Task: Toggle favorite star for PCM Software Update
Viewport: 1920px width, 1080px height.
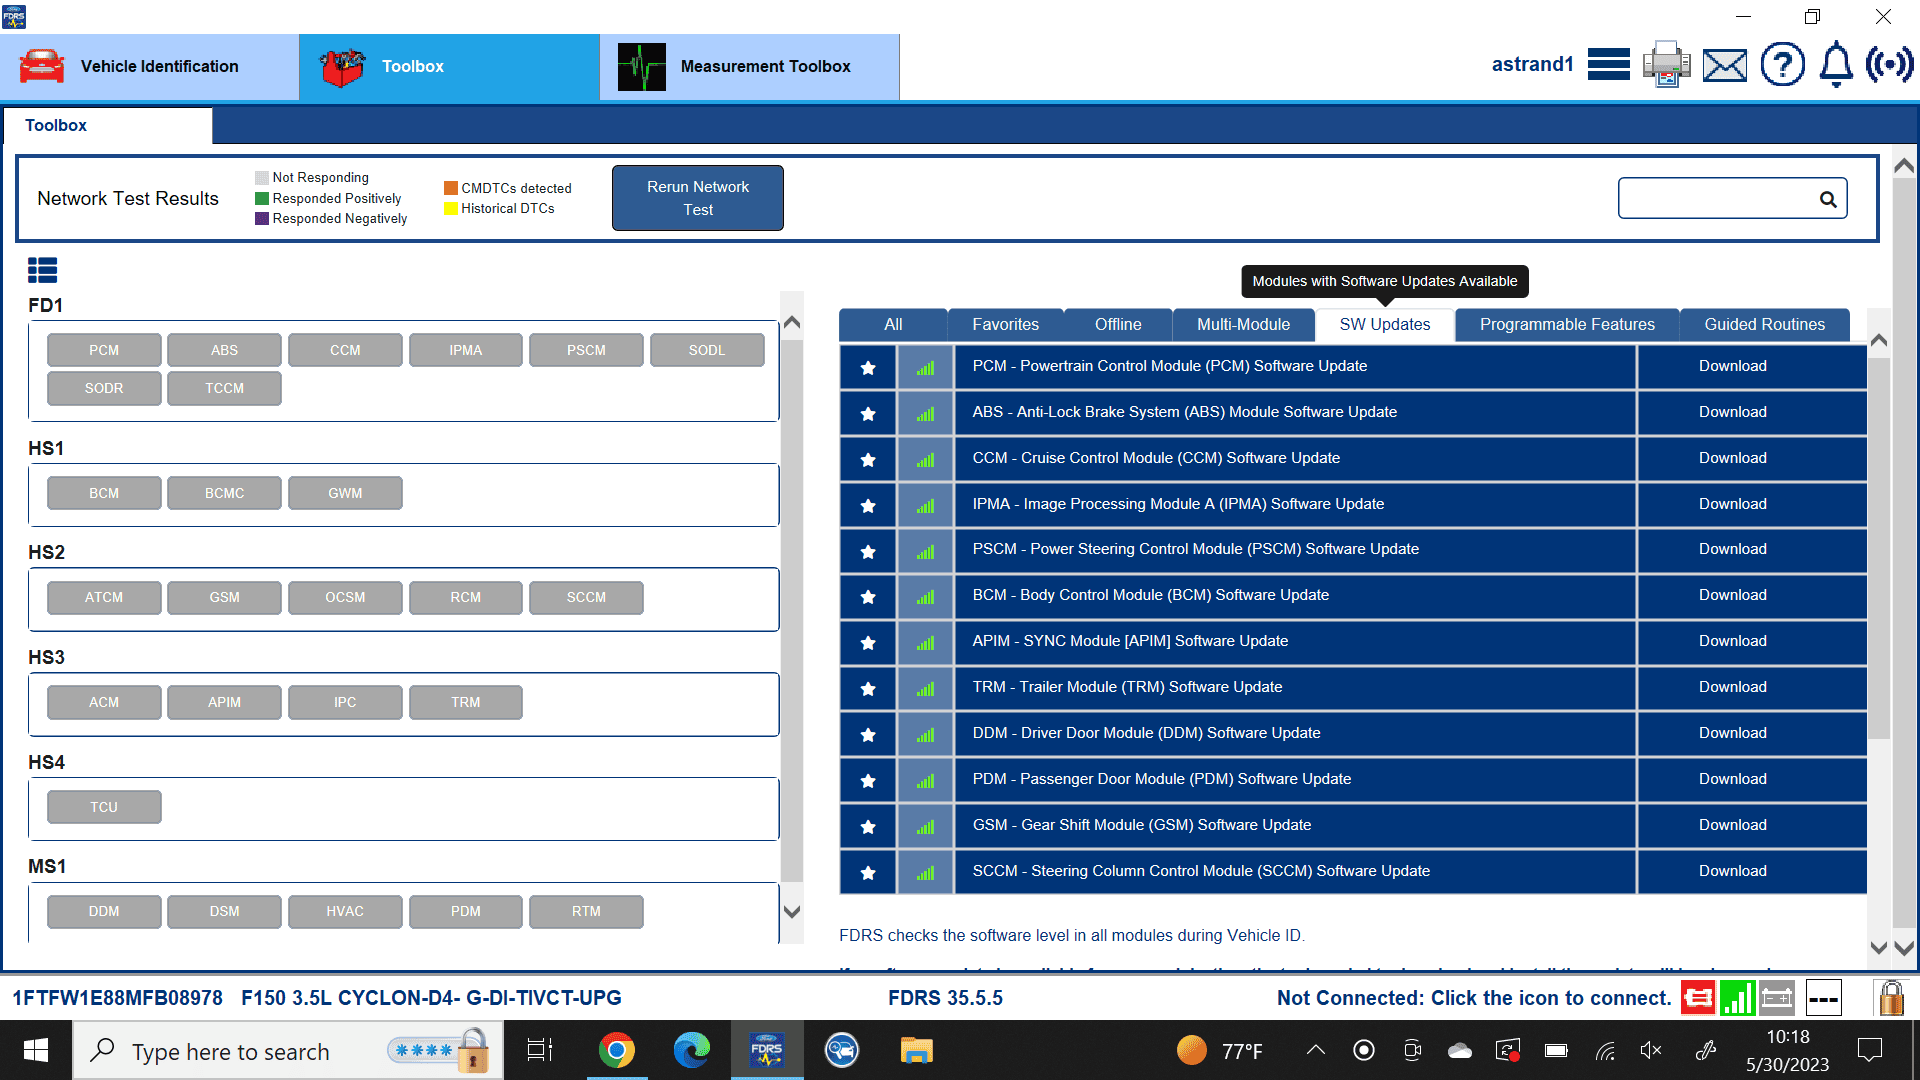Action: 868,367
